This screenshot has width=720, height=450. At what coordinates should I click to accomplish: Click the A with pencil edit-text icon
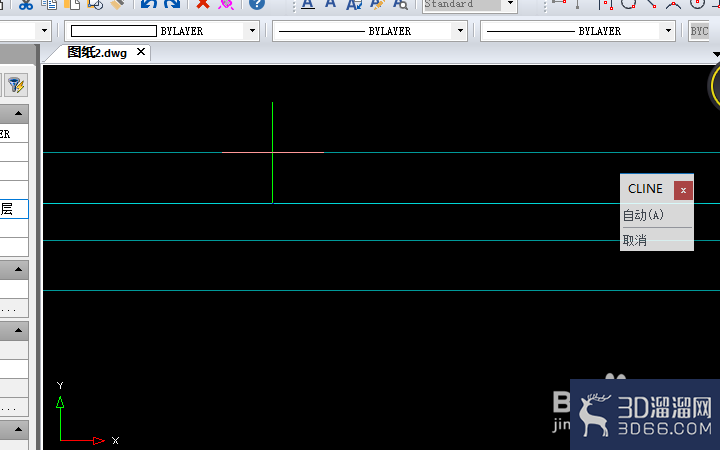coord(377,5)
